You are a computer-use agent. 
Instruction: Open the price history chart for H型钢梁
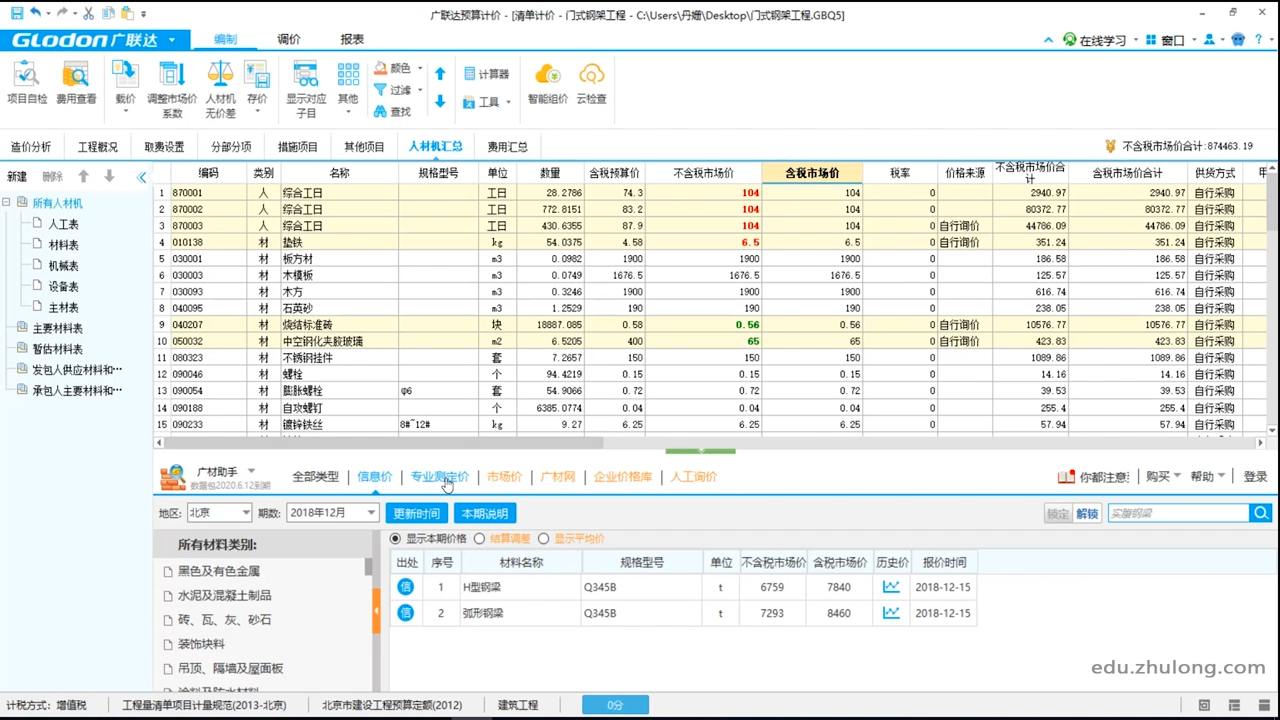[890, 587]
